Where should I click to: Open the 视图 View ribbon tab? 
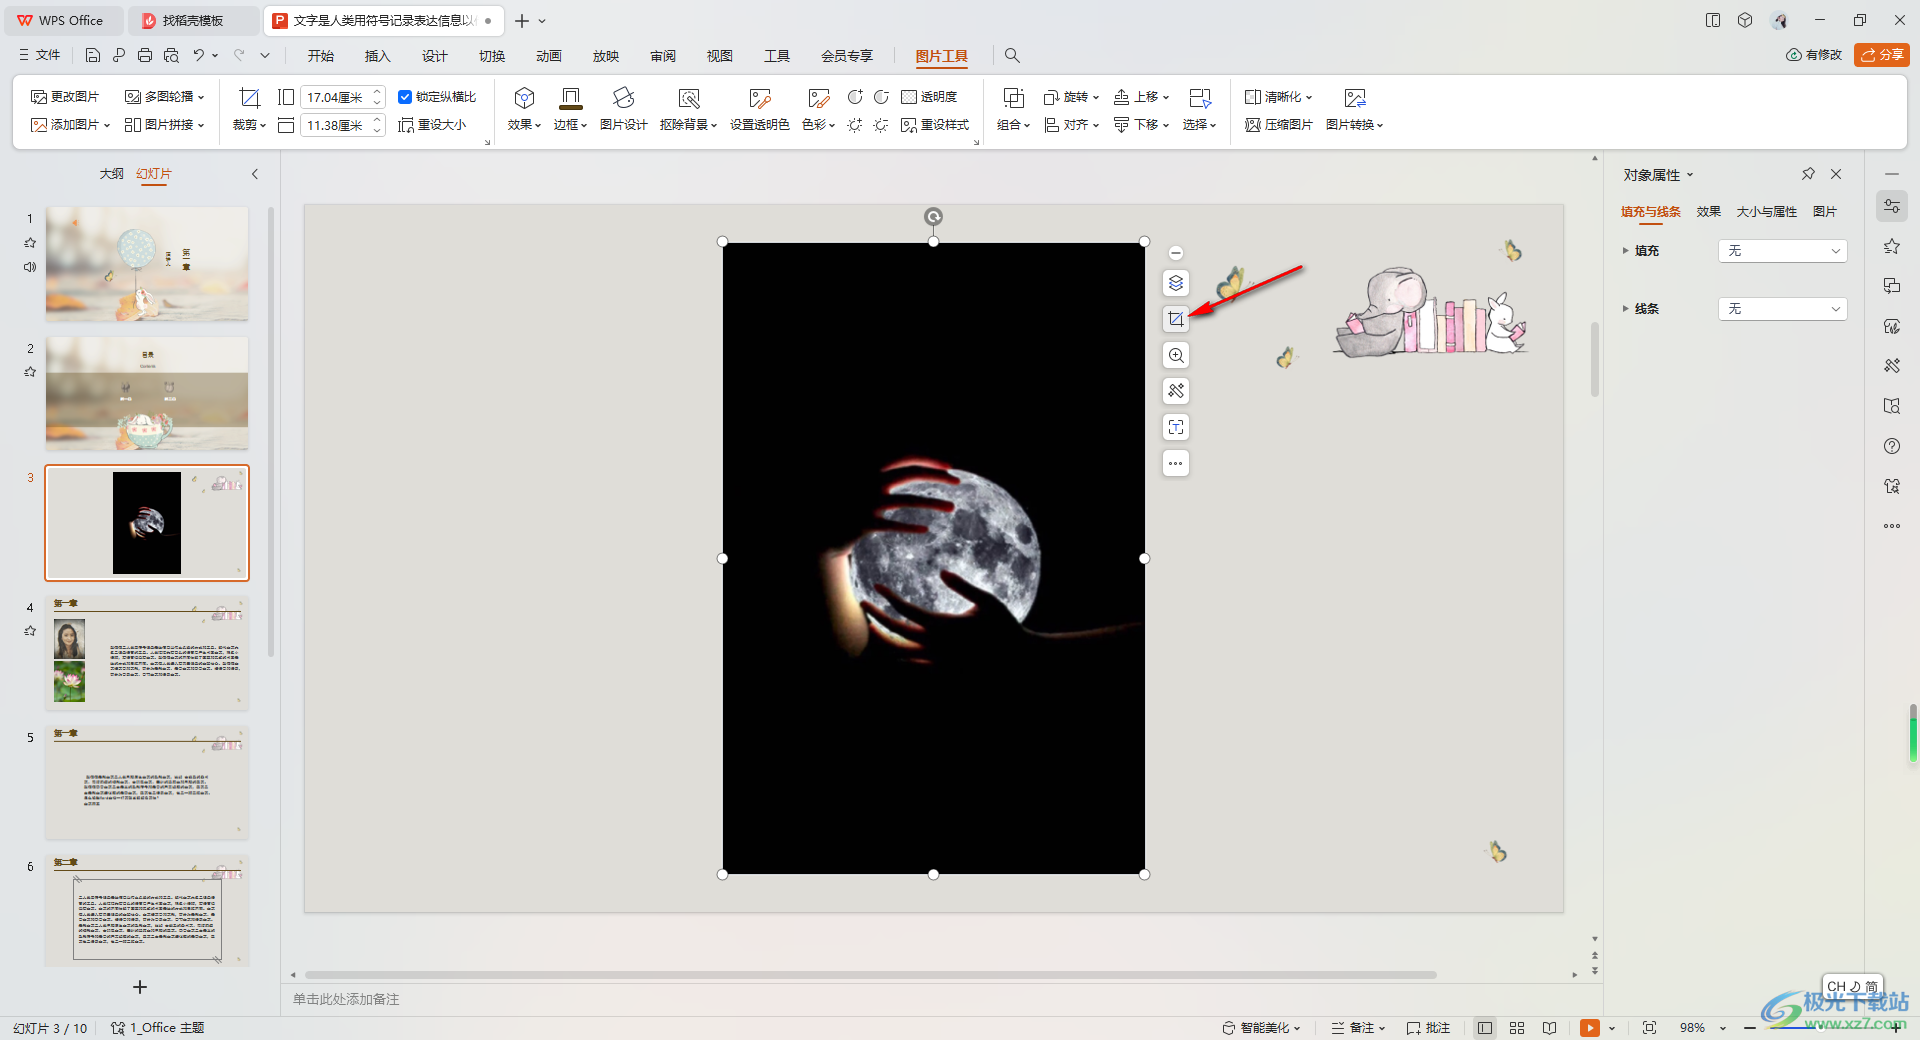tap(719, 56)
